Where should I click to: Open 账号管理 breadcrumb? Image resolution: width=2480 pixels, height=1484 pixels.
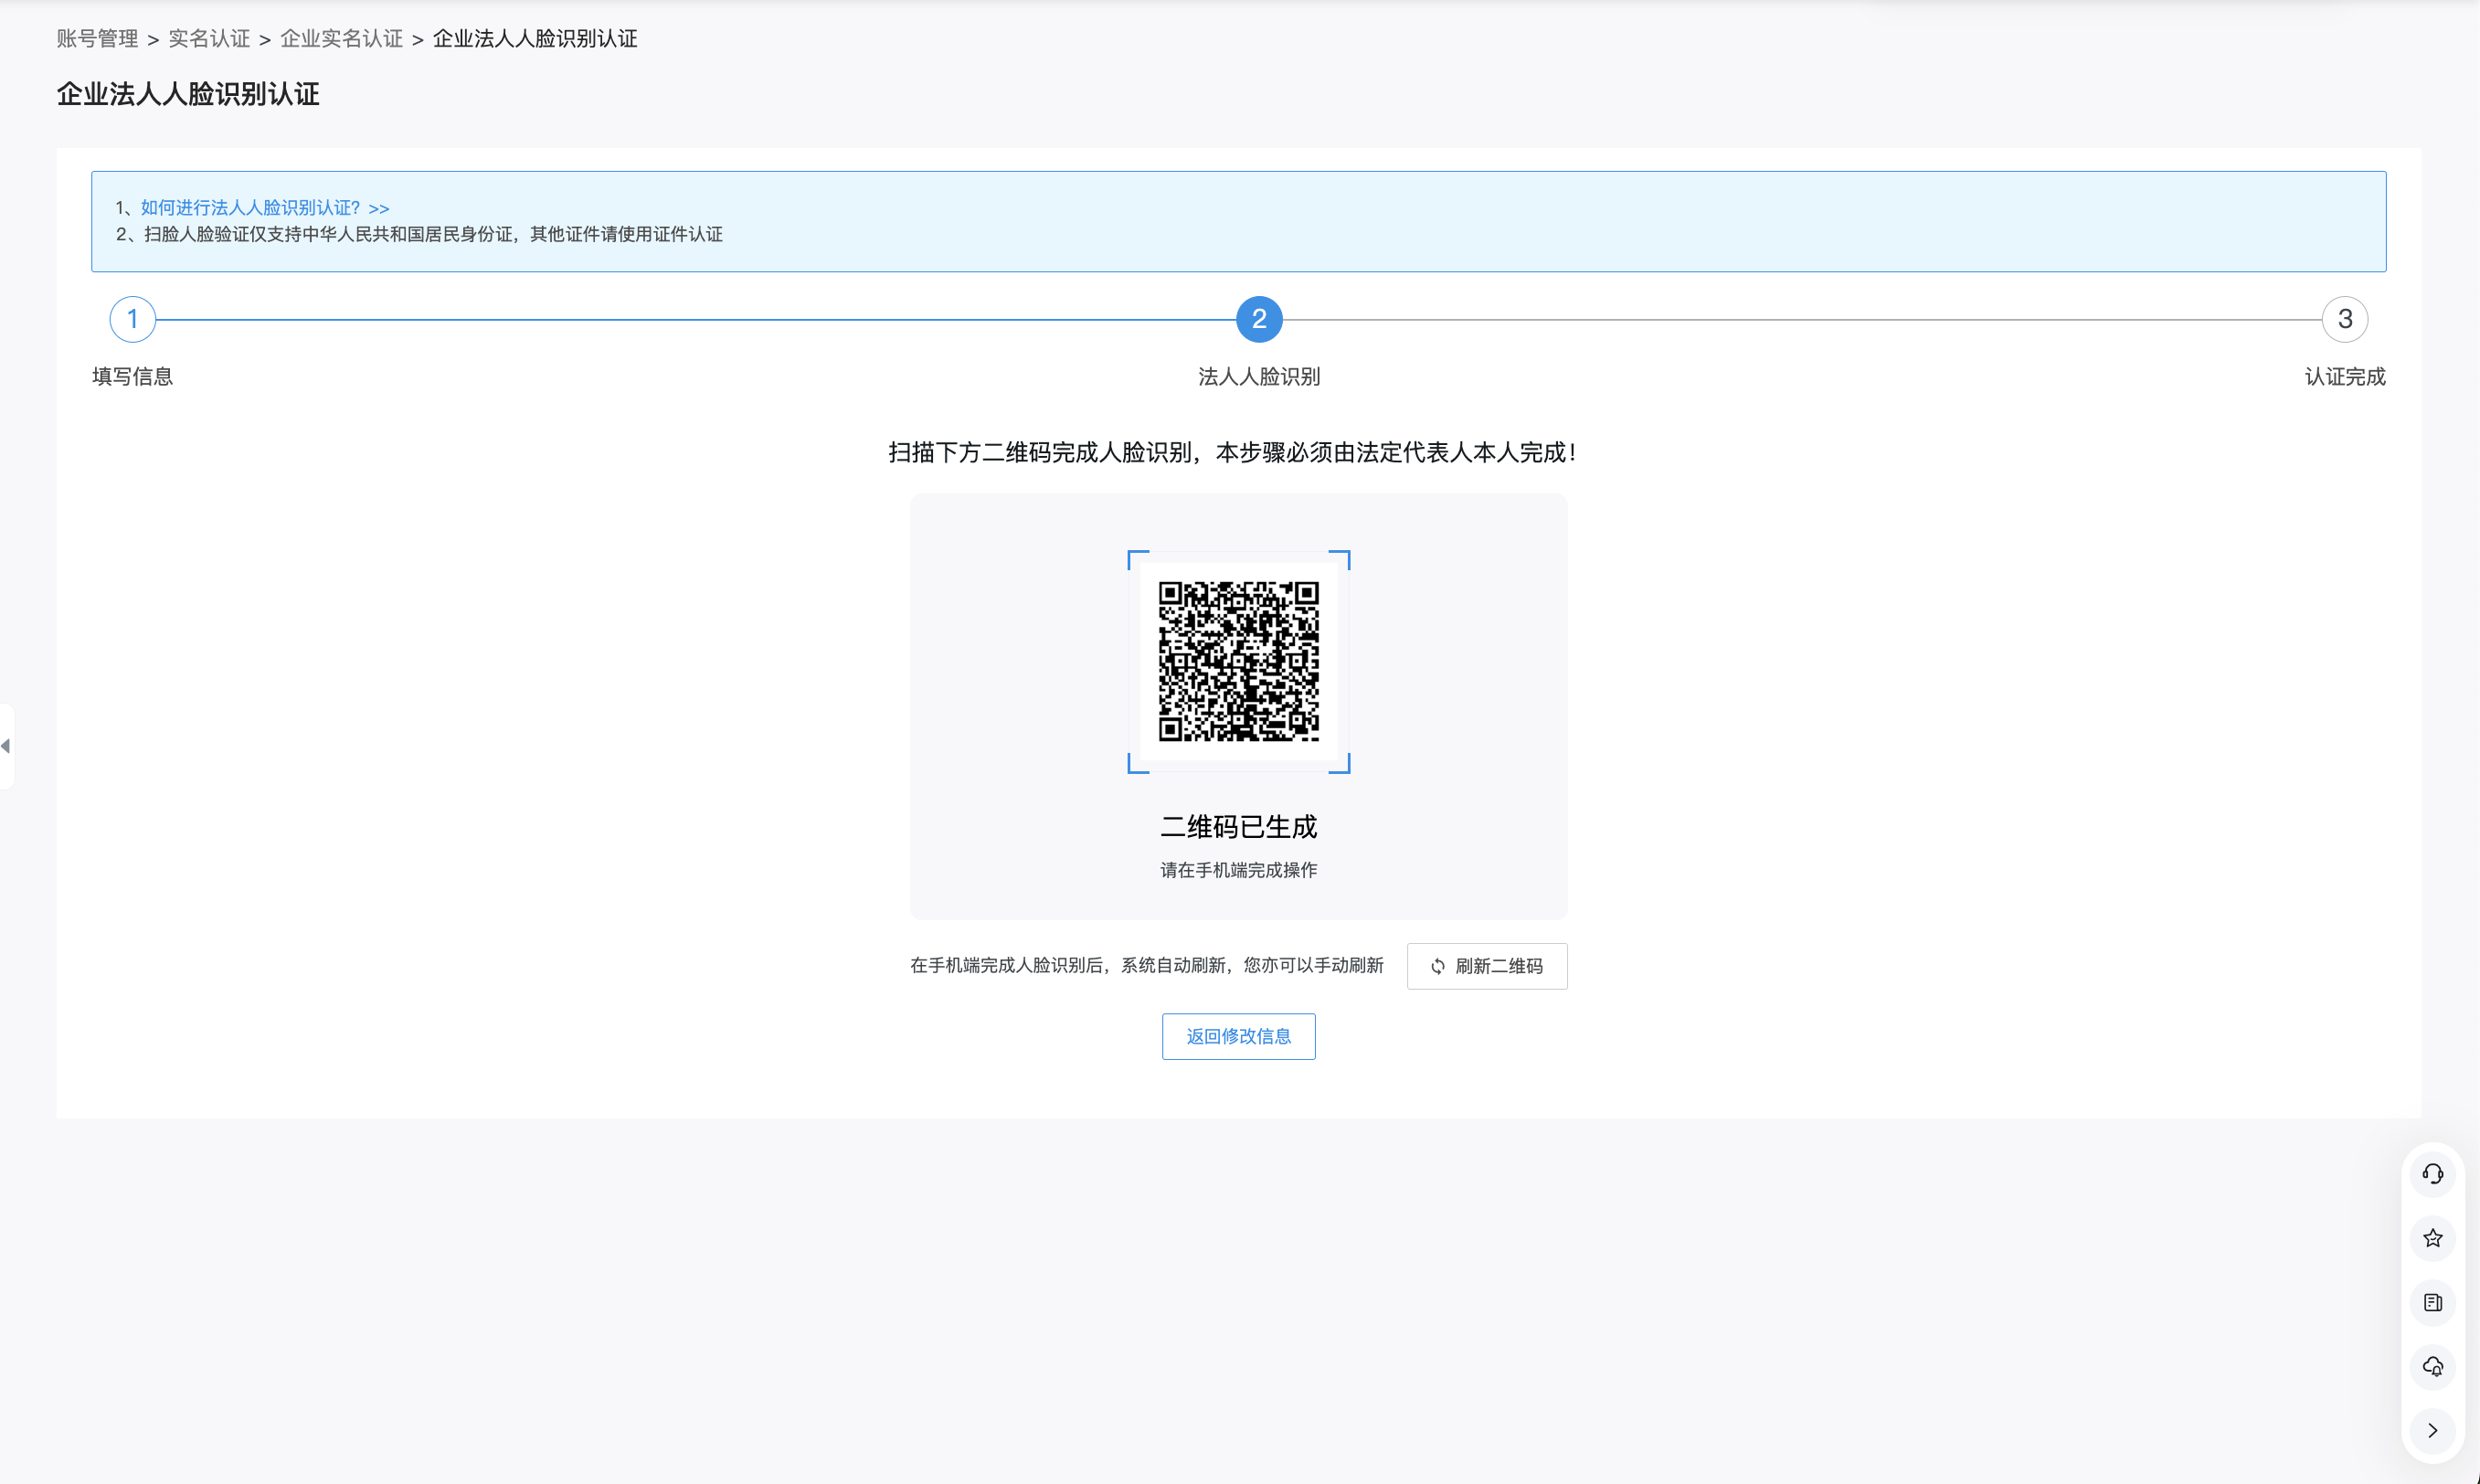pos(97,38)
